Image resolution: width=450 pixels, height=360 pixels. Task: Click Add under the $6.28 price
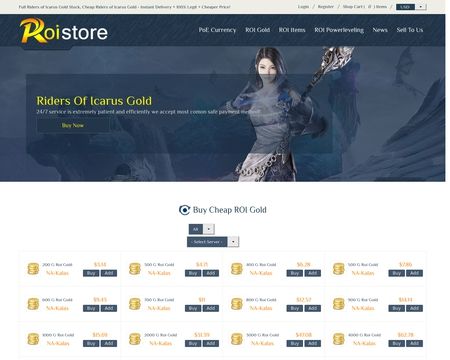(x=313, y=273)
